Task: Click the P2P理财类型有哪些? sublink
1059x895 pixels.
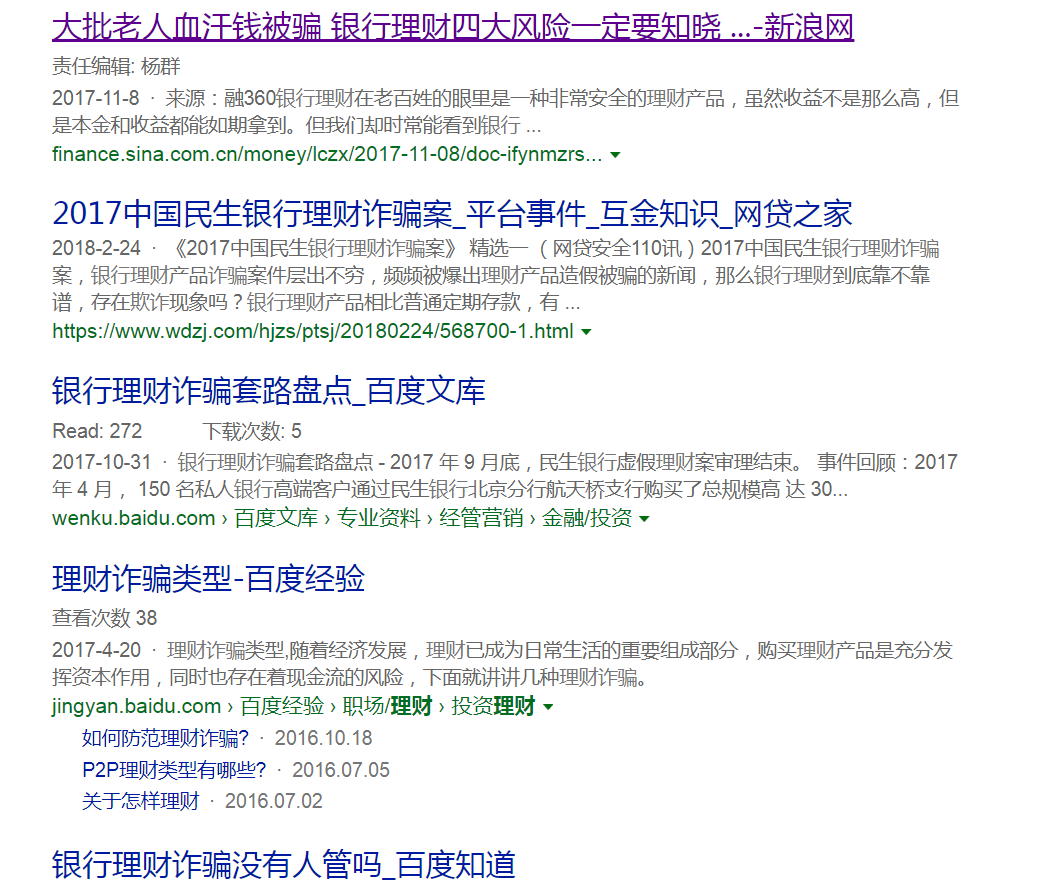Action: (174, 770)
